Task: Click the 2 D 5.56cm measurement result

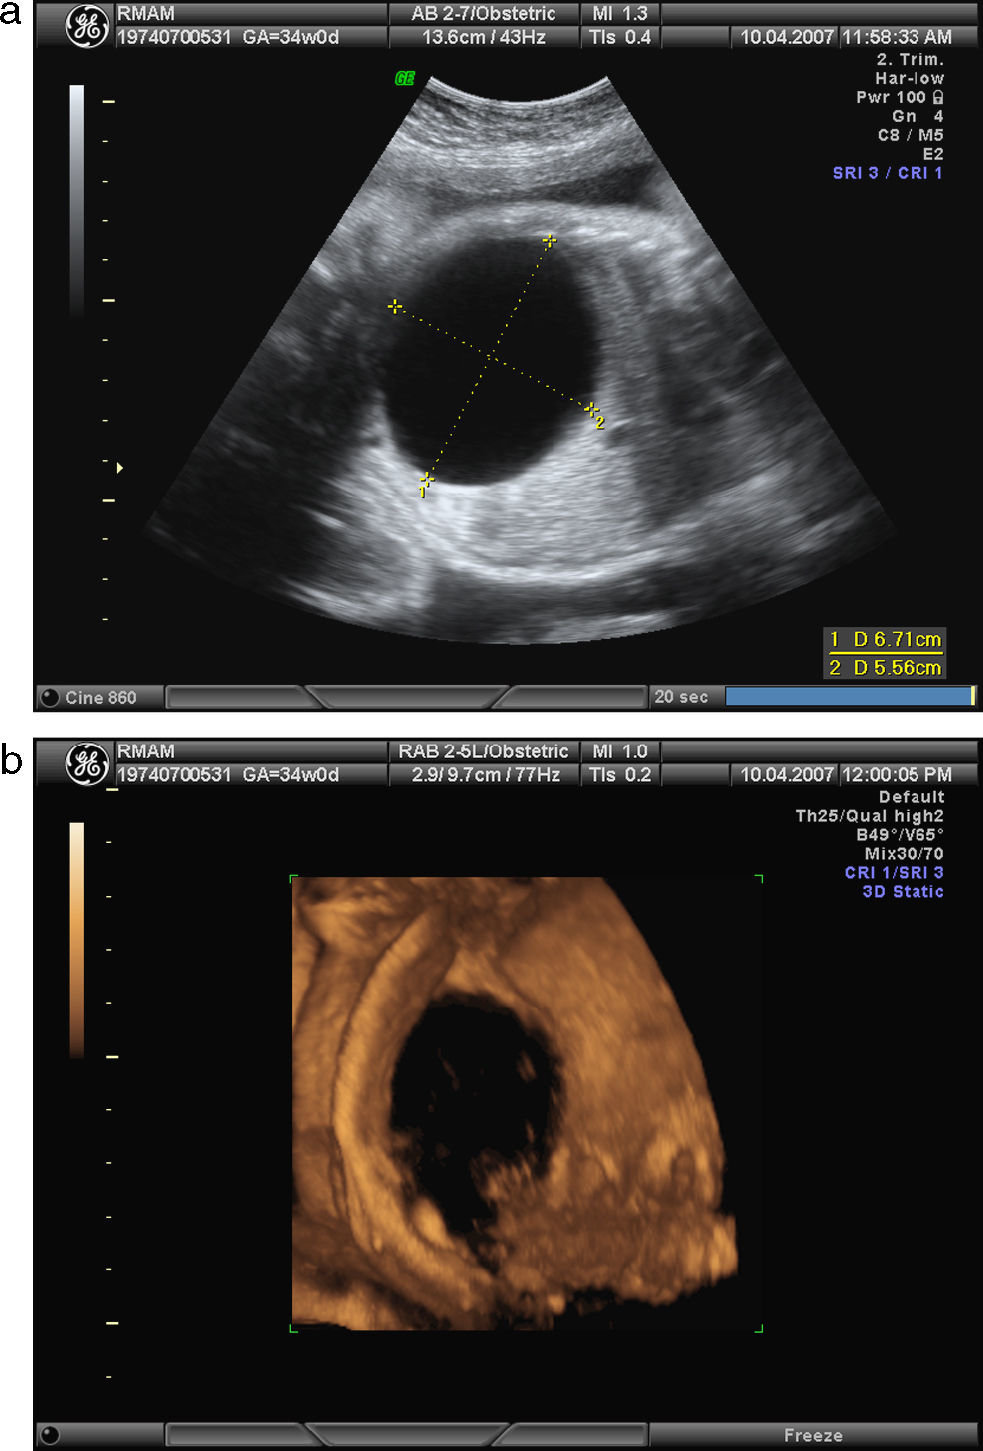Action: (885, 667)
